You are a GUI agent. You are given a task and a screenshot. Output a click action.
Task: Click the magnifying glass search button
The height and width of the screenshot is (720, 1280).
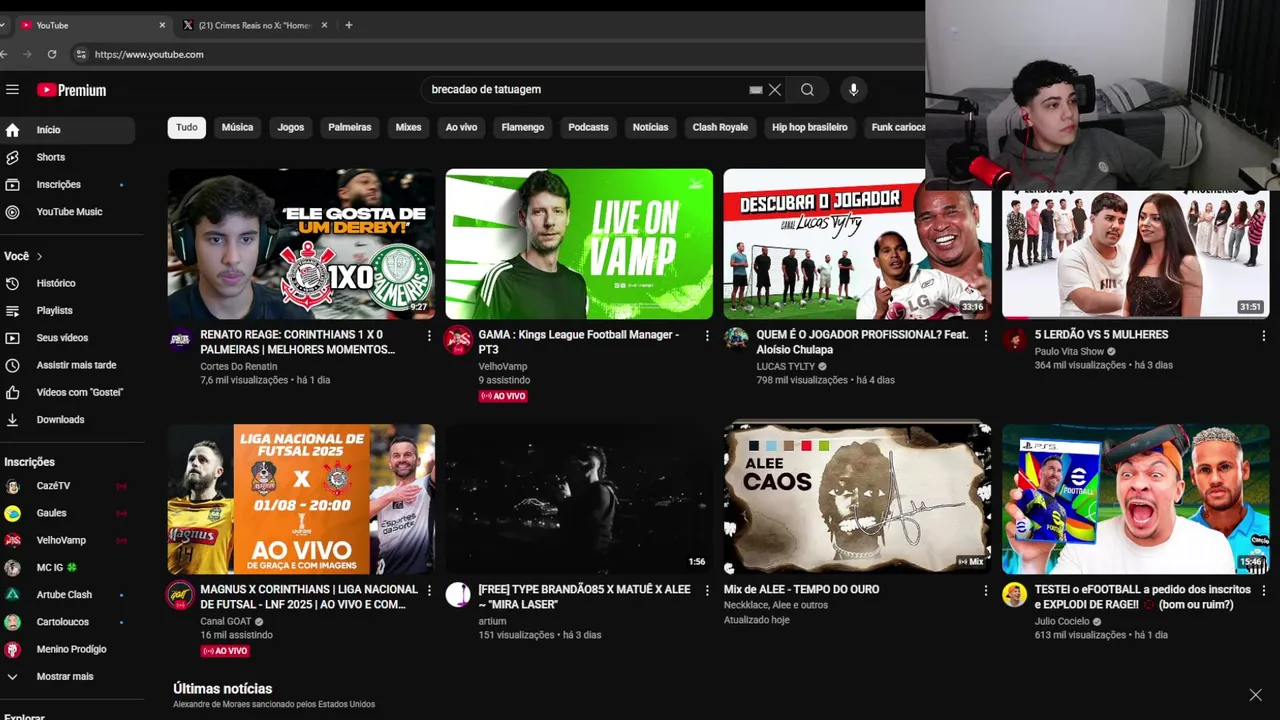[807, 90]
